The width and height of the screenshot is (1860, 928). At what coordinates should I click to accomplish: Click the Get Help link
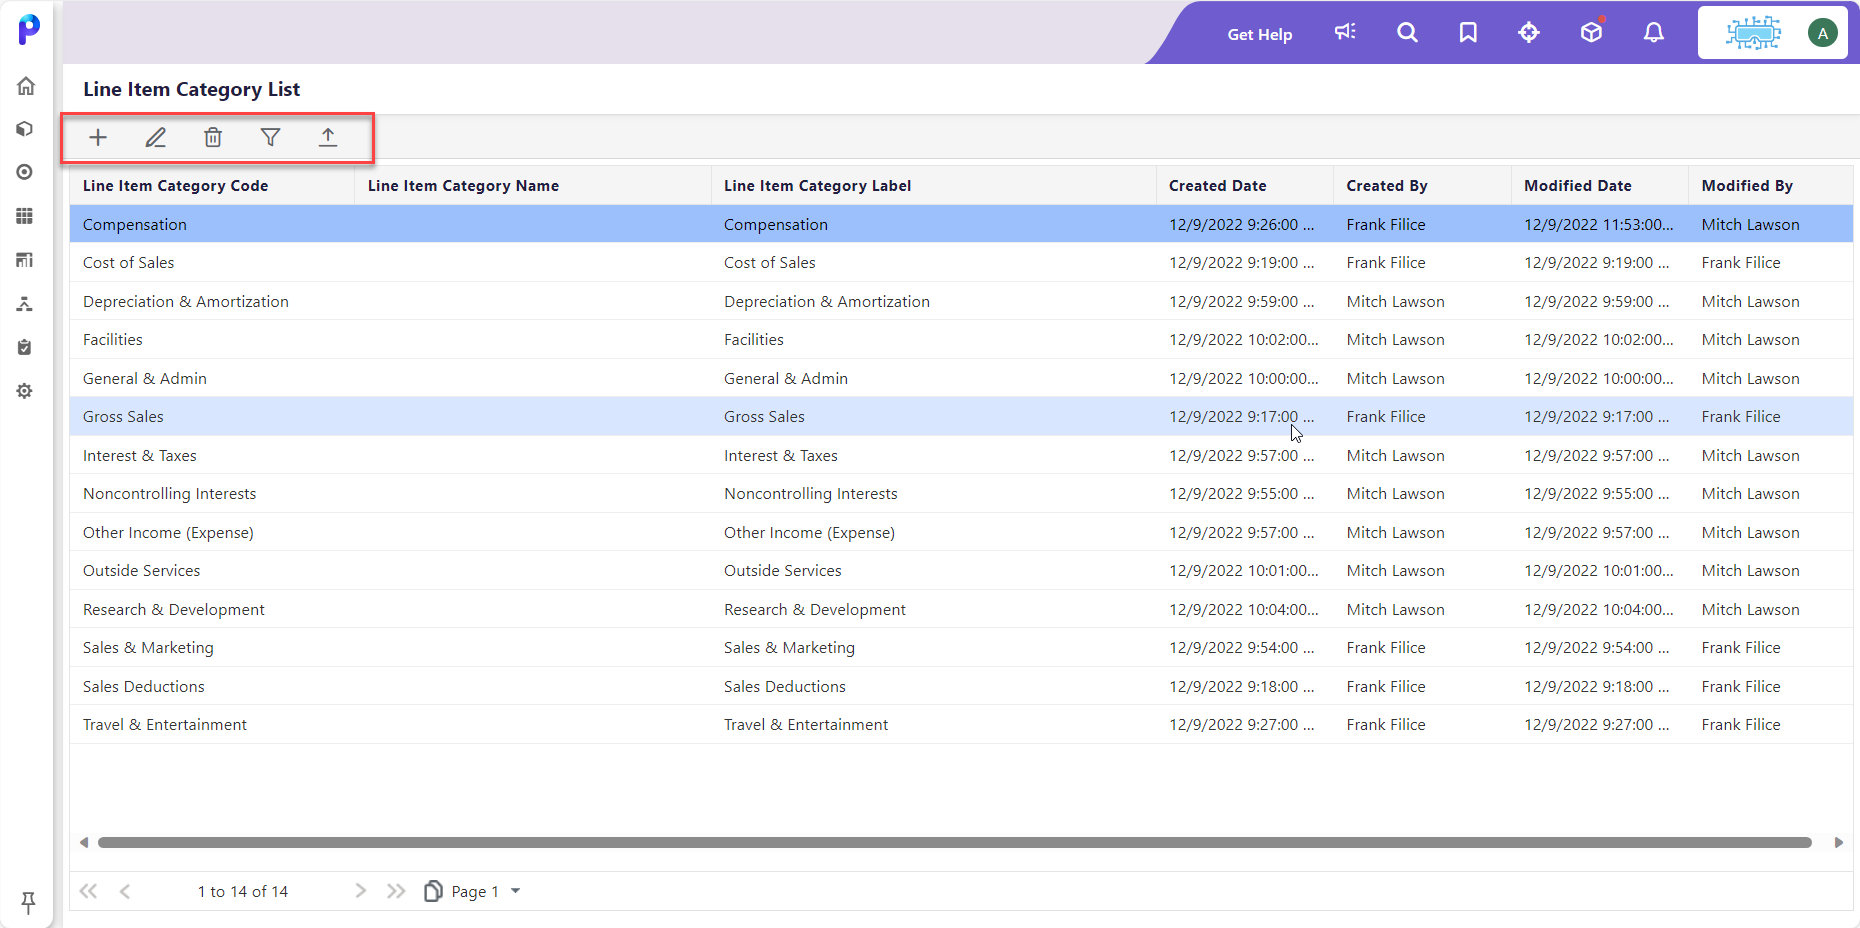coord(1260,34)
